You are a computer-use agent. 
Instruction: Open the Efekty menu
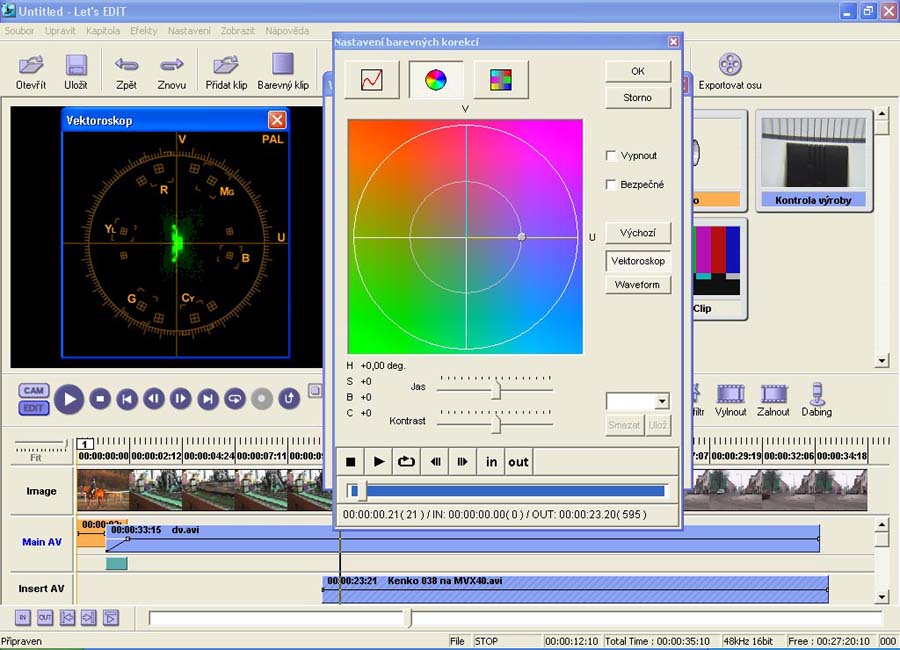click(143, 31)
